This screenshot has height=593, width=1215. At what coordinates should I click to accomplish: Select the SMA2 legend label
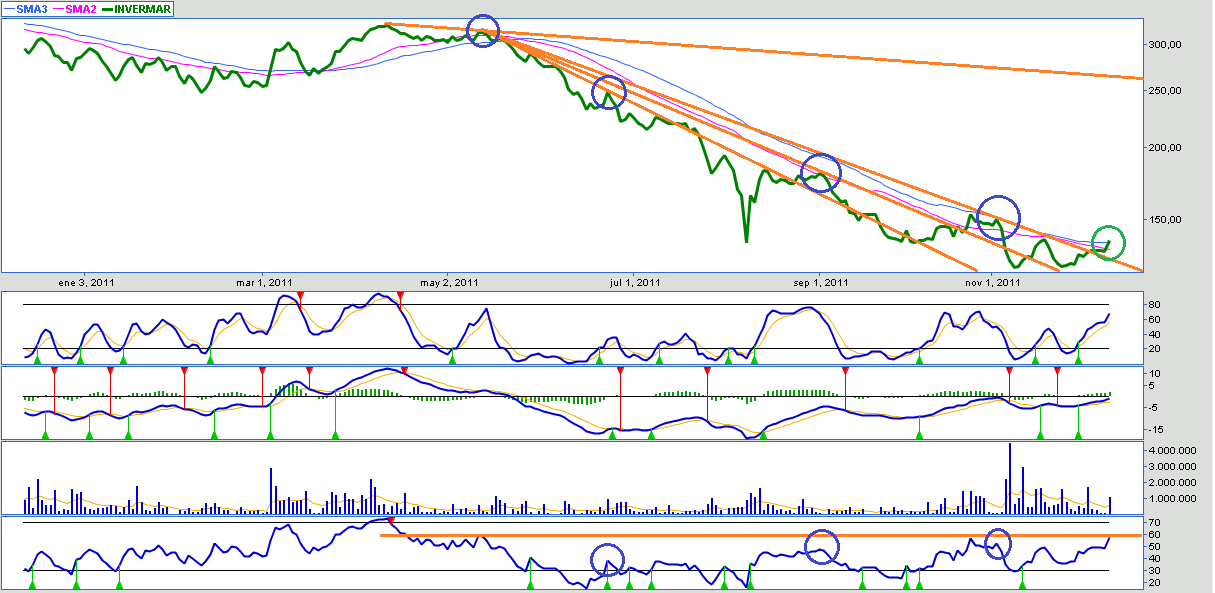[79, 9]
